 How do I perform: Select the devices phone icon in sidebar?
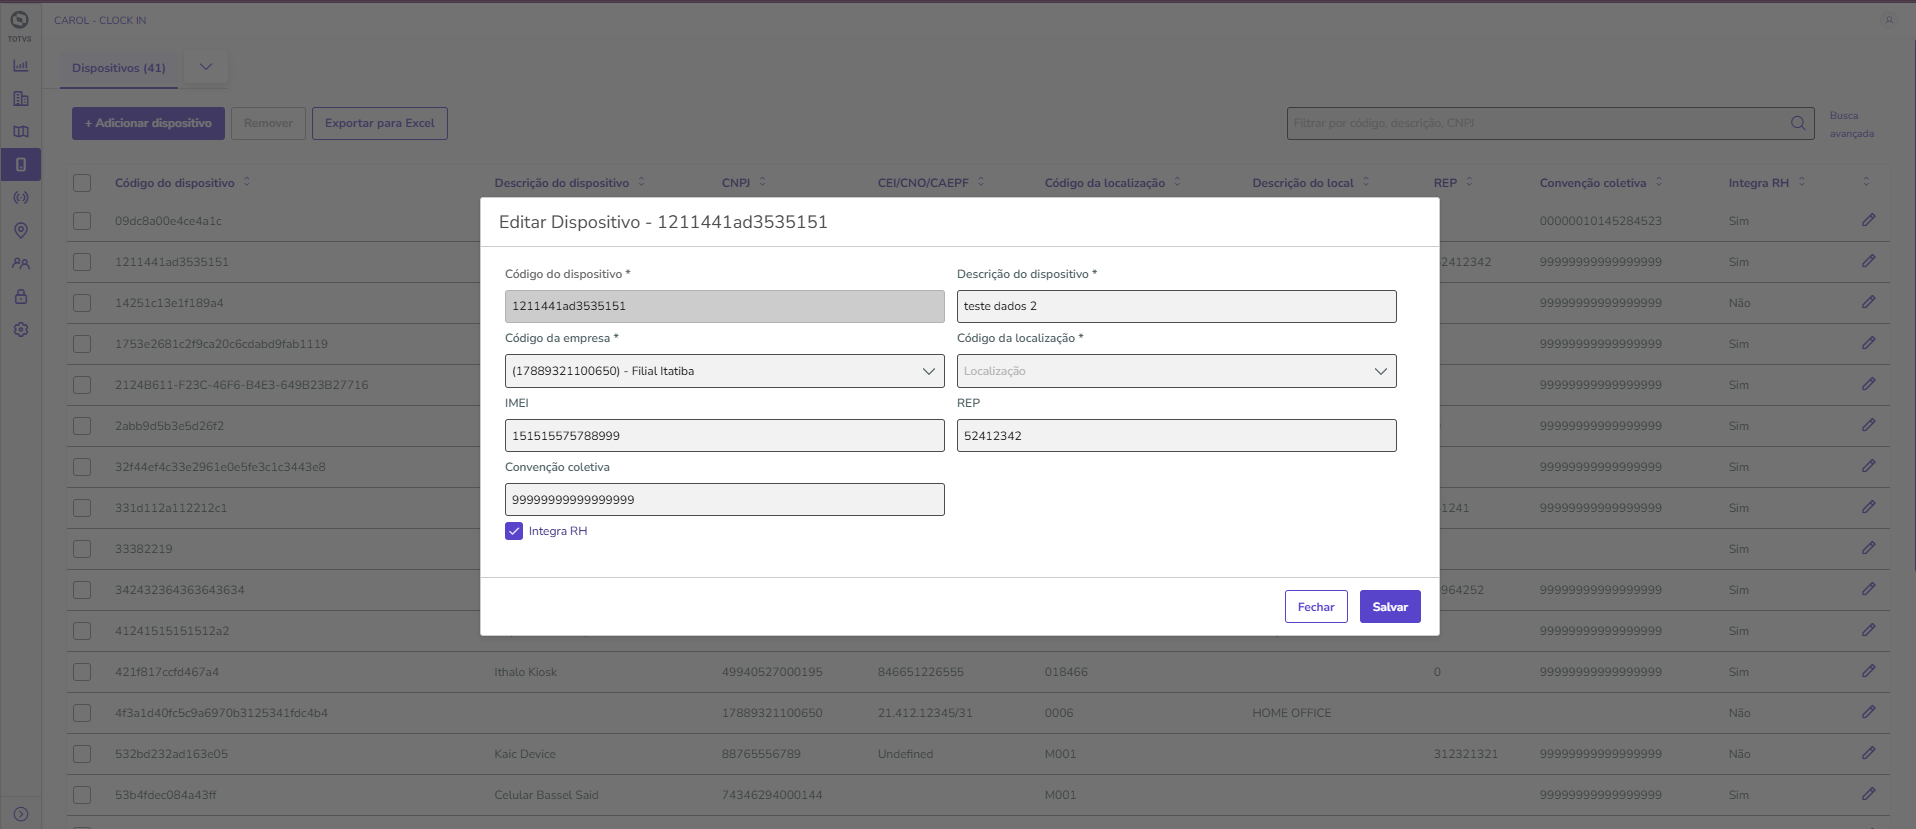20,165
